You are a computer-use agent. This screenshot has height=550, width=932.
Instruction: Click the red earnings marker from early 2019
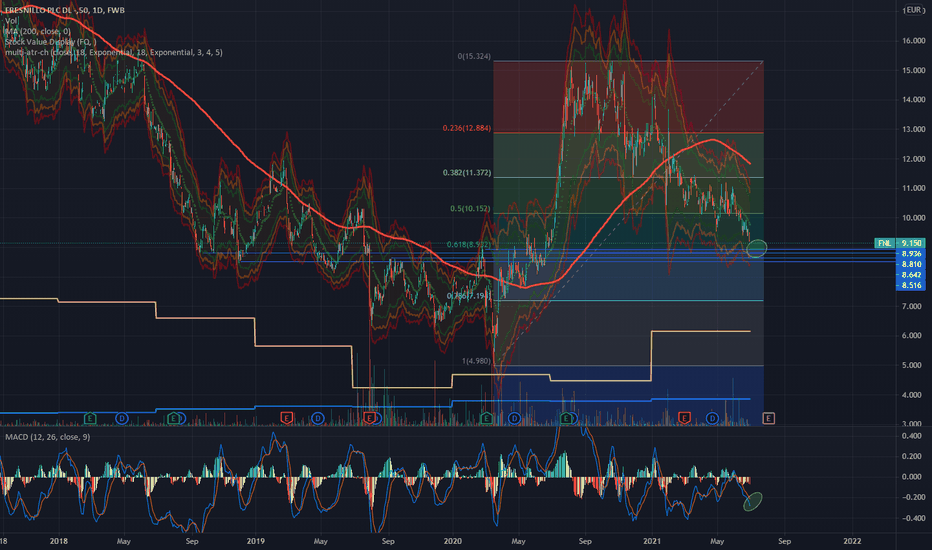click(x=286, y=419)
